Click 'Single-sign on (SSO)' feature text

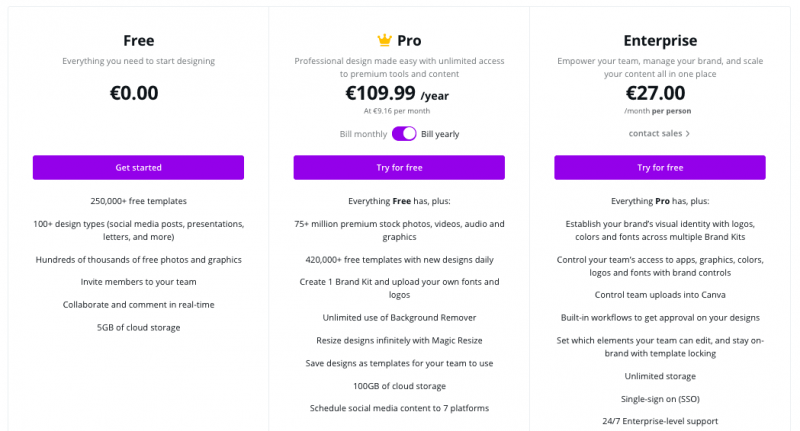[x=660, y=399]
